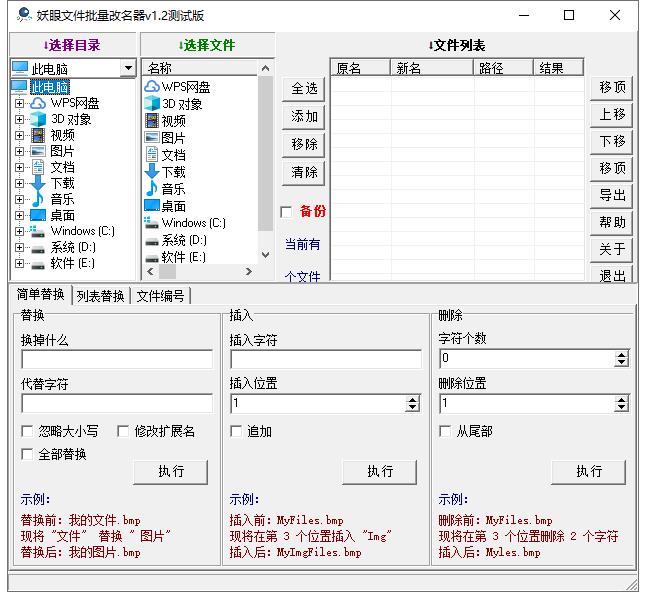Open the 此电脑 directory dropdown
Image resolution: width=646 pixels, height=599 pixels.
click(x=128, y=69)
